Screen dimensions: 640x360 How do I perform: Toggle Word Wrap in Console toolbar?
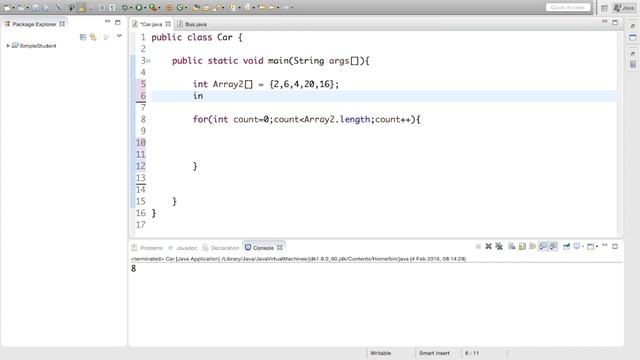(x=533, y=247)
